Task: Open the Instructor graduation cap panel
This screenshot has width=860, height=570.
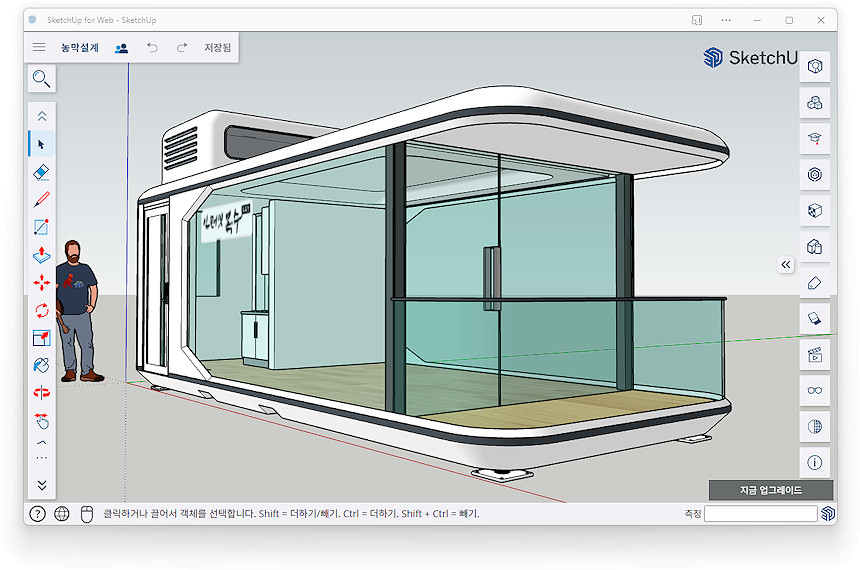Action: point(814,139)
